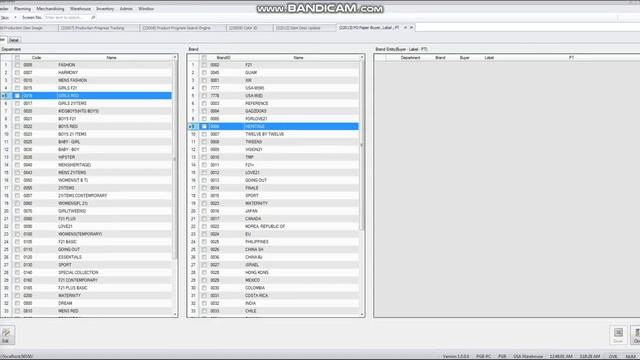
Task: Select the DREAM department row
Action: [x=86, y=303]
